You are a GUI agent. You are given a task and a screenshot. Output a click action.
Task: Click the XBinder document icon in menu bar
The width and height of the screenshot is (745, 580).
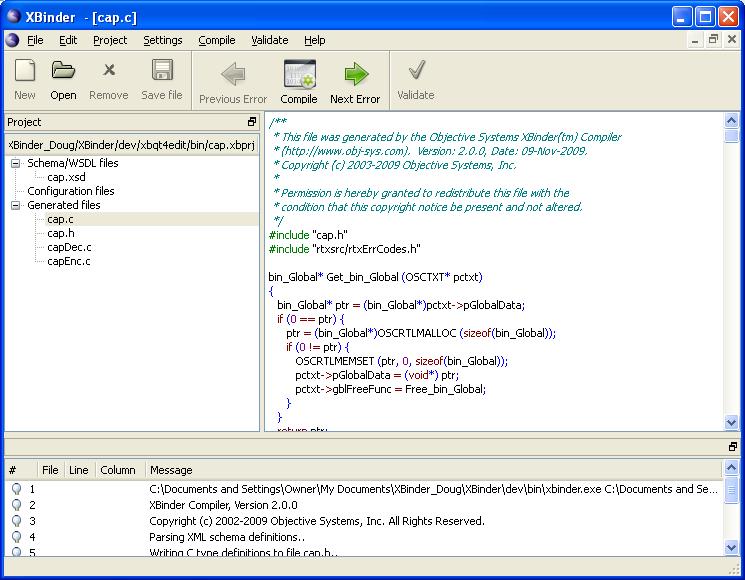pyautogui.click(x=12, y=40)
